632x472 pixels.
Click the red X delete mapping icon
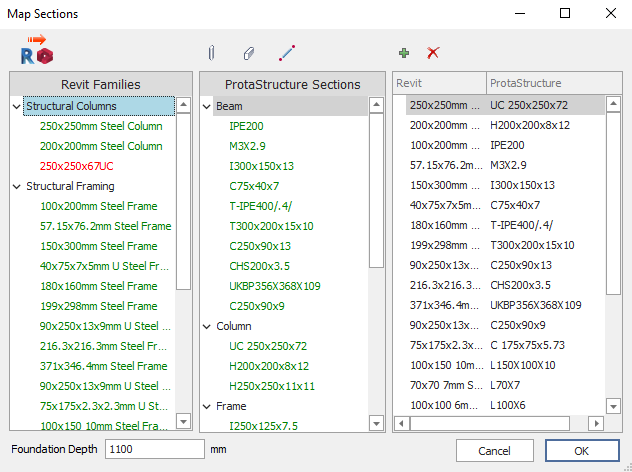click(433, 52)
